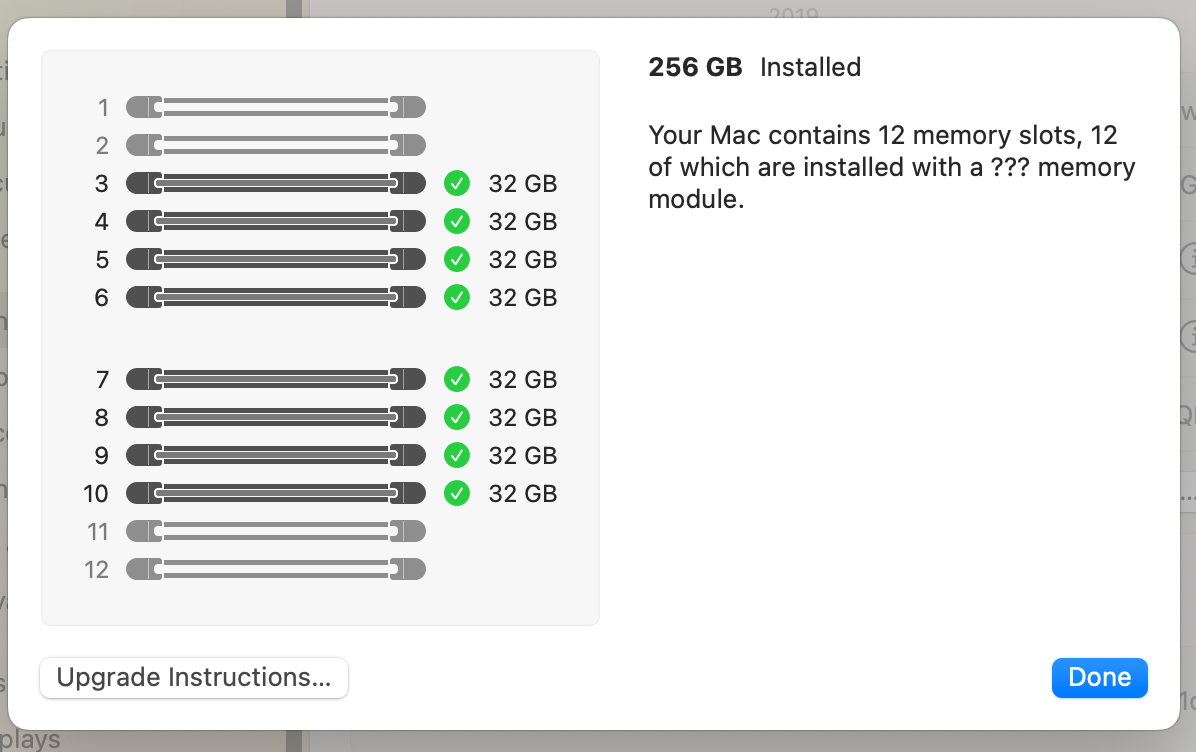
Task: Click the green checkmark for slot 3
Action: pyautogui.click(x=457, y=183)
